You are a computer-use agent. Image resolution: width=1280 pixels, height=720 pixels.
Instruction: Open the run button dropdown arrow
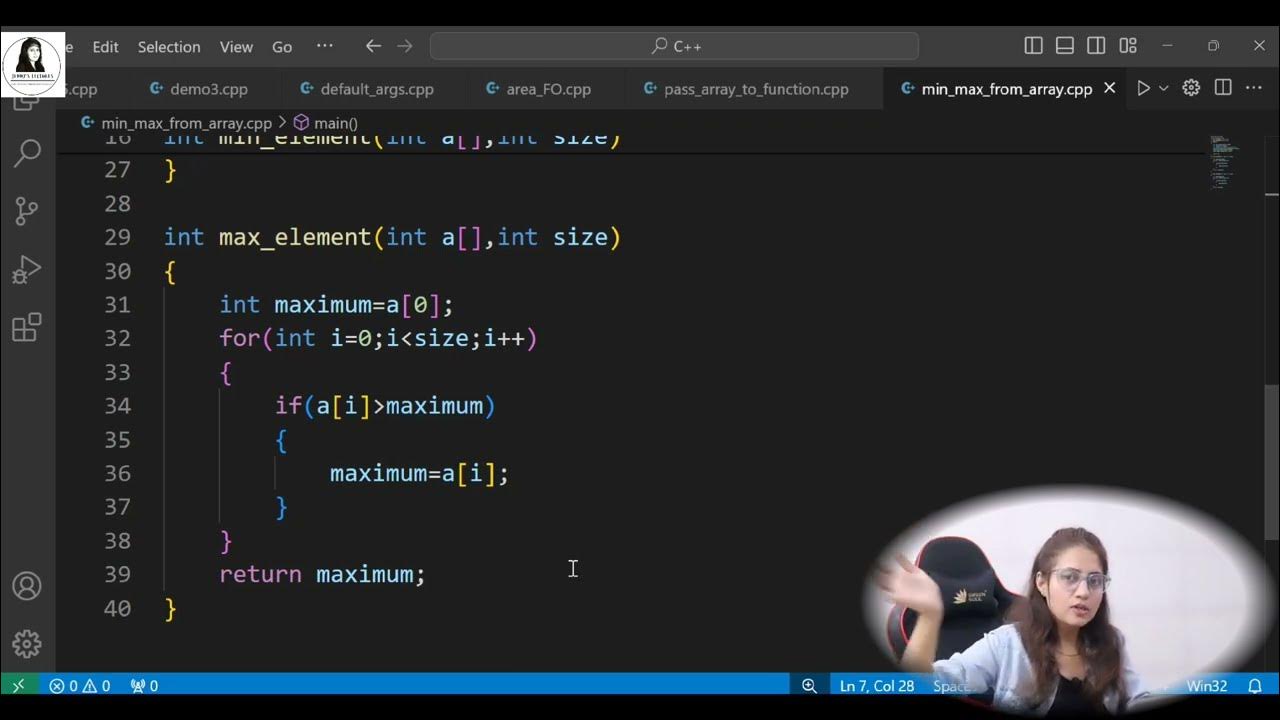pos(1163,88)
